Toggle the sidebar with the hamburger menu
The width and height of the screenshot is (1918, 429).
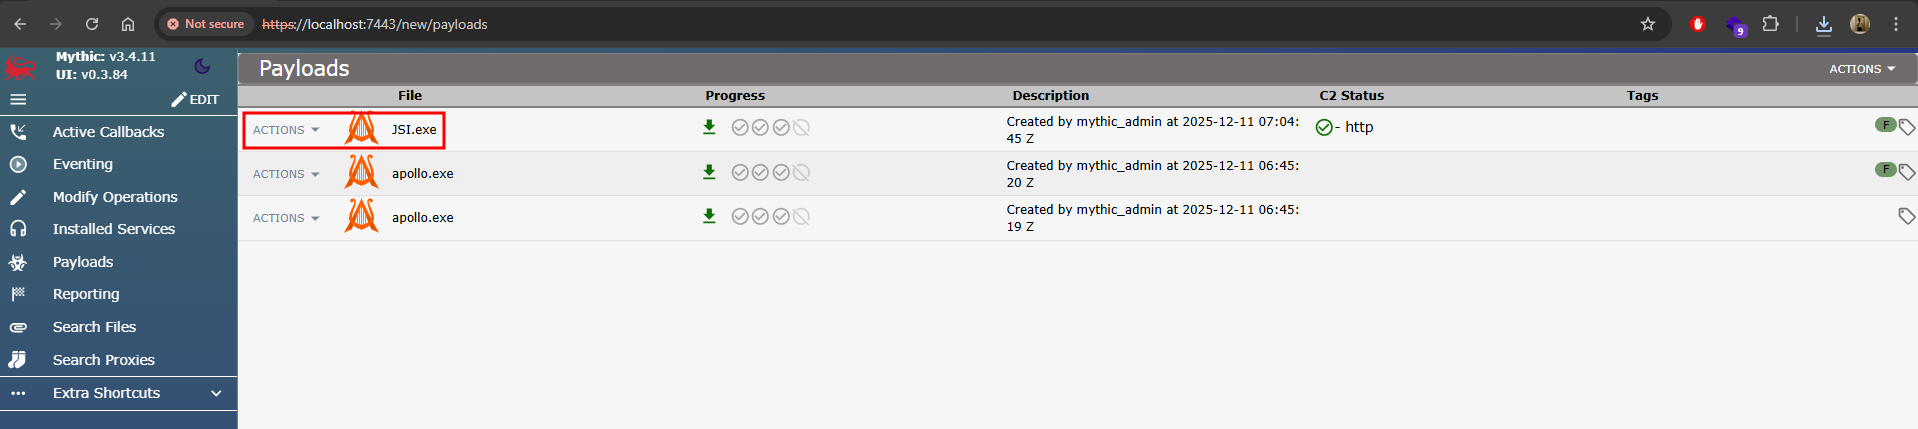pyautogui.click(x=18, y=100)
